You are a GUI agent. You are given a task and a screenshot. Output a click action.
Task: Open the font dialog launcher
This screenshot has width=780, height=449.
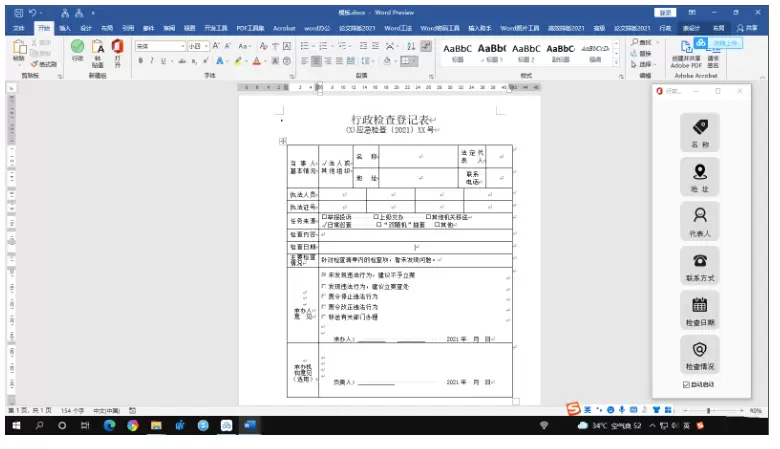[292, 77]
